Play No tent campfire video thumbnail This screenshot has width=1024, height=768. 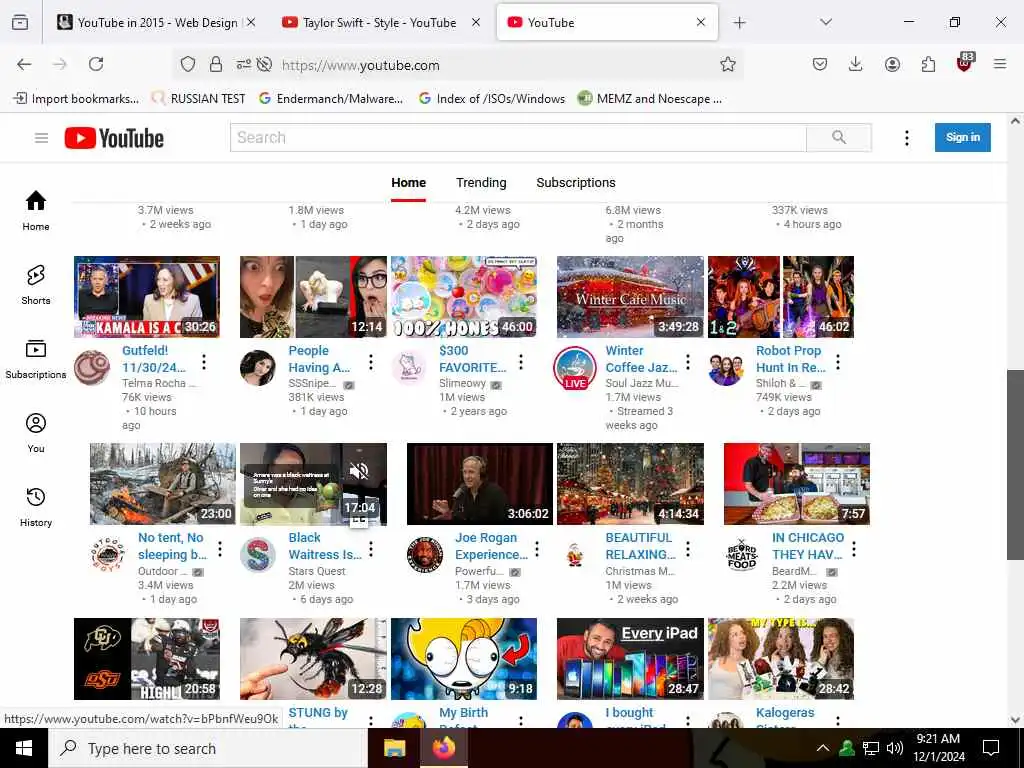pyautogui.click(x=163, y=484)
